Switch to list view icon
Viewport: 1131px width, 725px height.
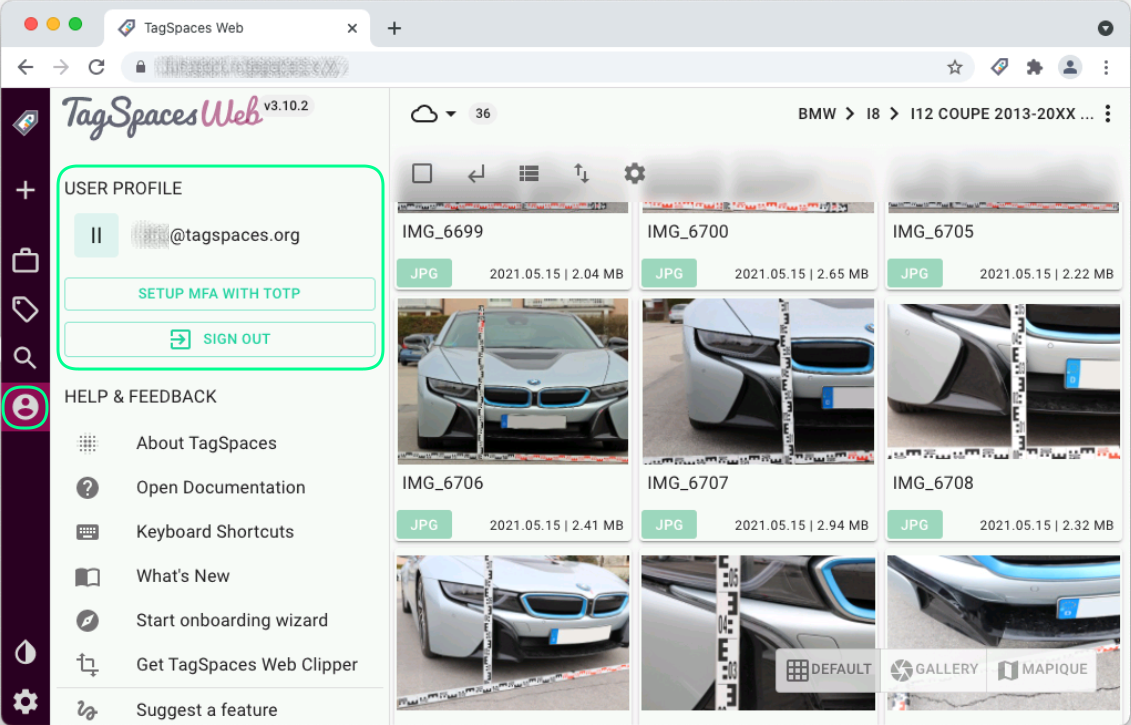tap(529, 173)
